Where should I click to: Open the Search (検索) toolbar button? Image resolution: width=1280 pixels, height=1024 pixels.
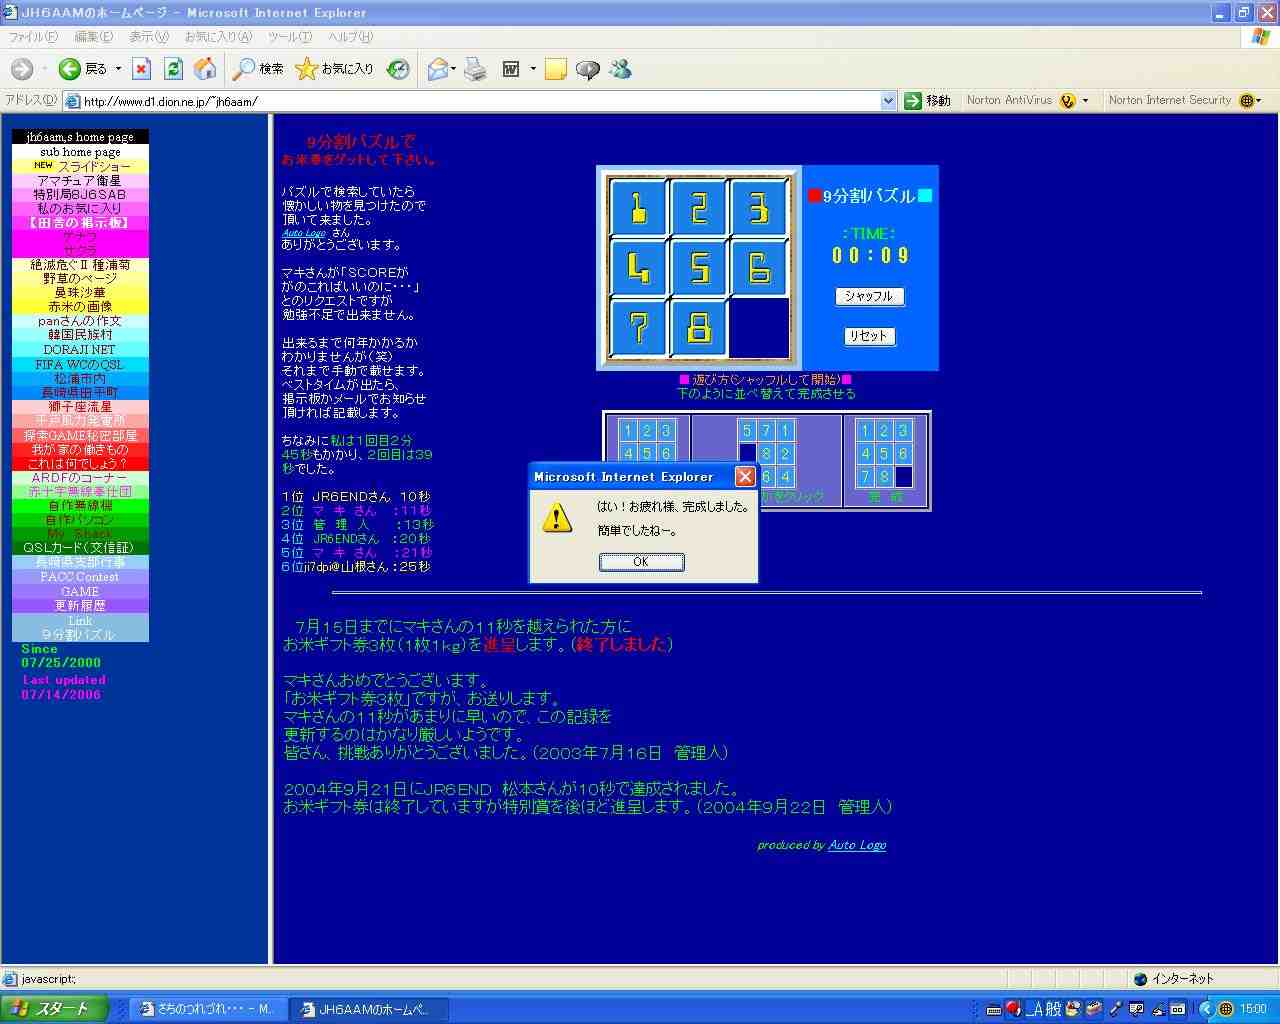click(x=258, y=69)
